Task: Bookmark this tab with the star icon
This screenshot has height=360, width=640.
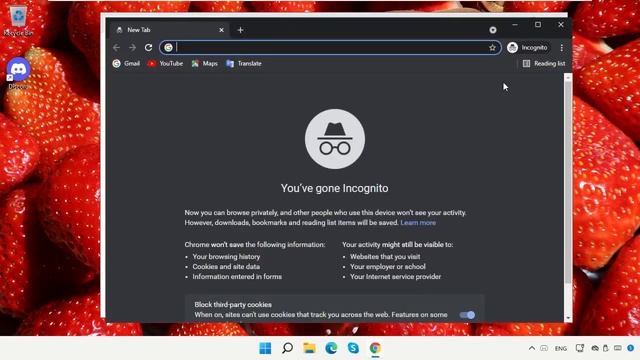Action: coord(492,48)
